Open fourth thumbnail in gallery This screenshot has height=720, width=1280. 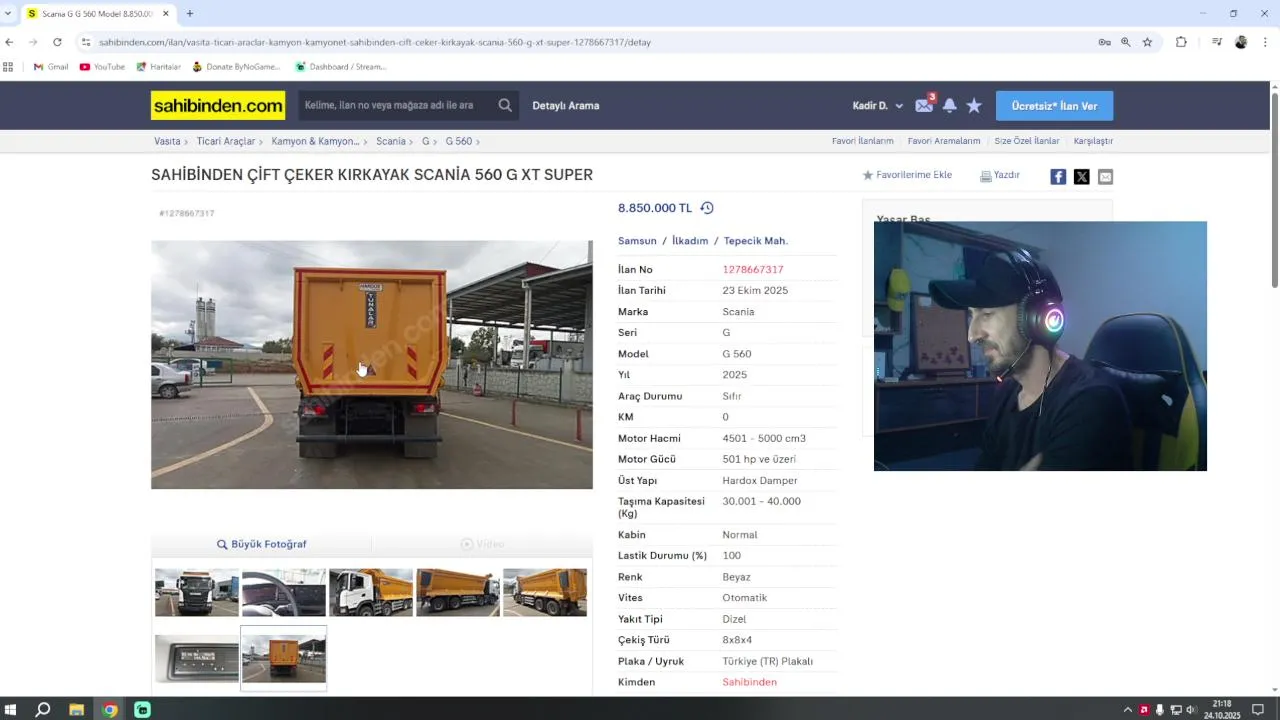pyautogui.click(x=458, y=592)
